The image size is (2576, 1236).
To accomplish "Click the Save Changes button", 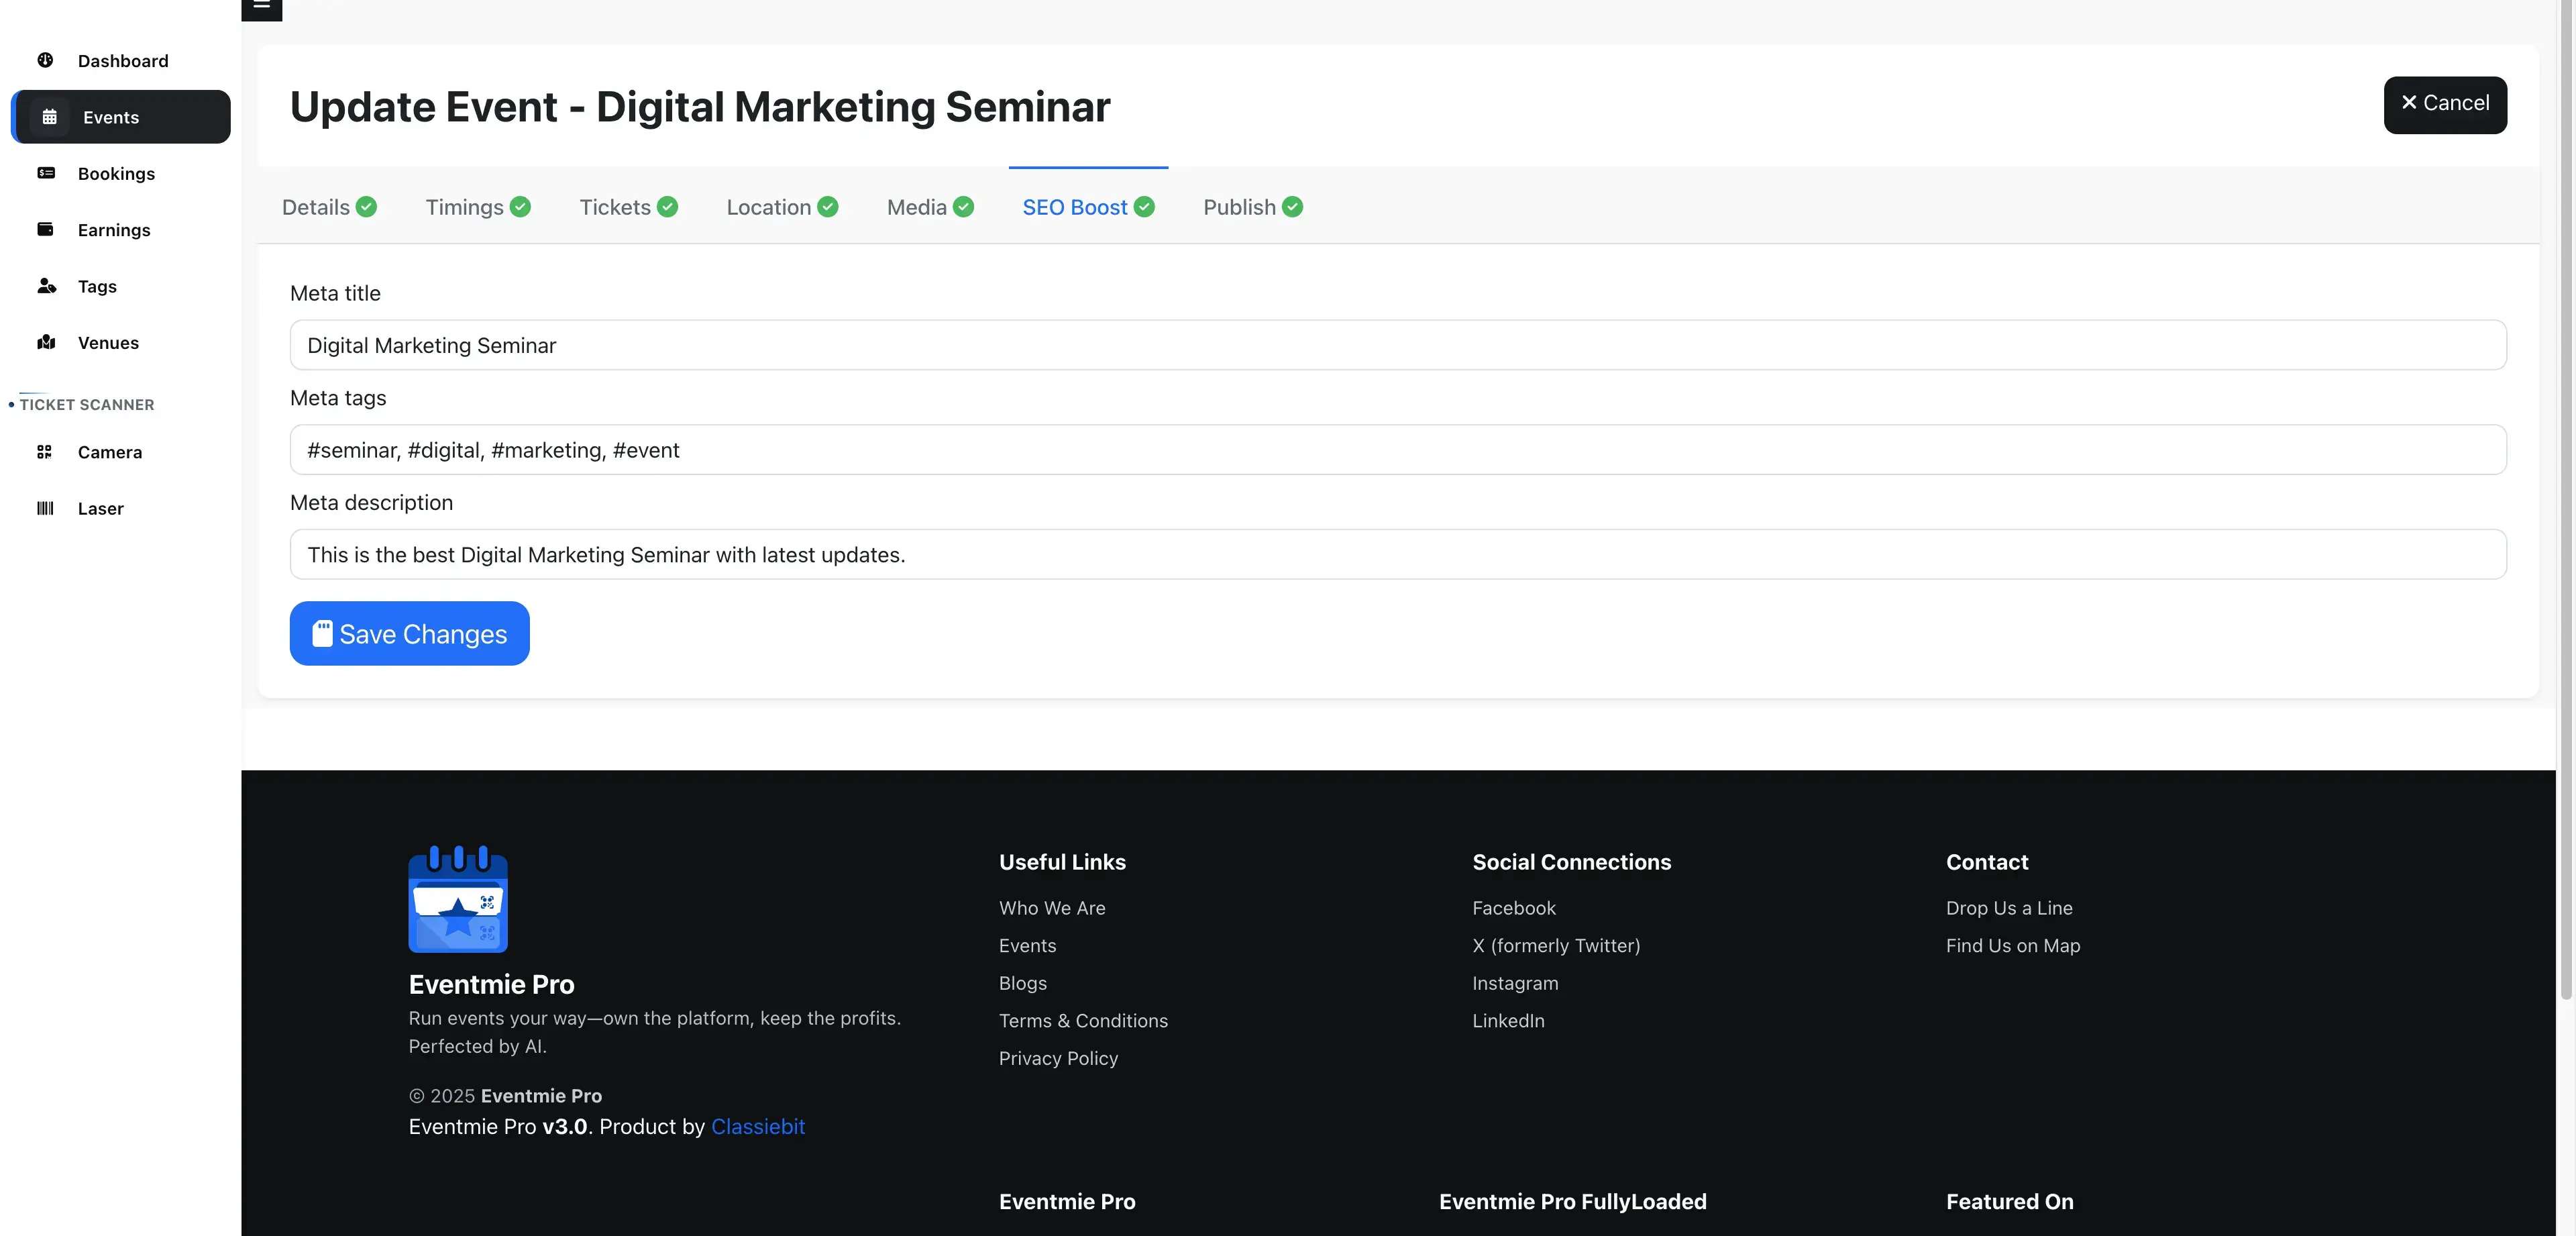I will 409,633.
